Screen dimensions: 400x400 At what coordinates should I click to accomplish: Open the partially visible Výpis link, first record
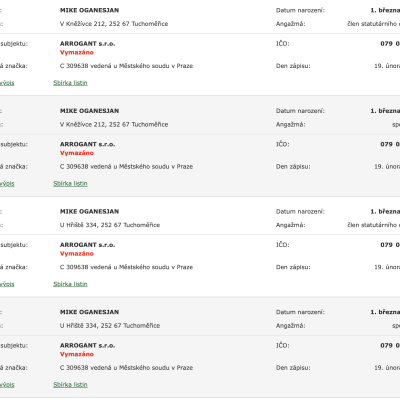7,83
